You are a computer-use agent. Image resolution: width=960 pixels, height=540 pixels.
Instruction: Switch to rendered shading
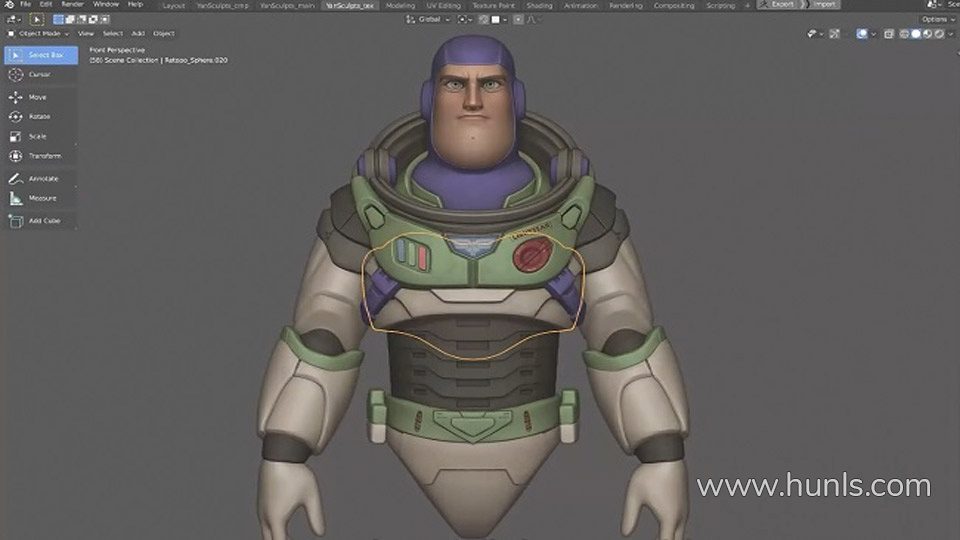pyautogui.click(x=939, y=34)
